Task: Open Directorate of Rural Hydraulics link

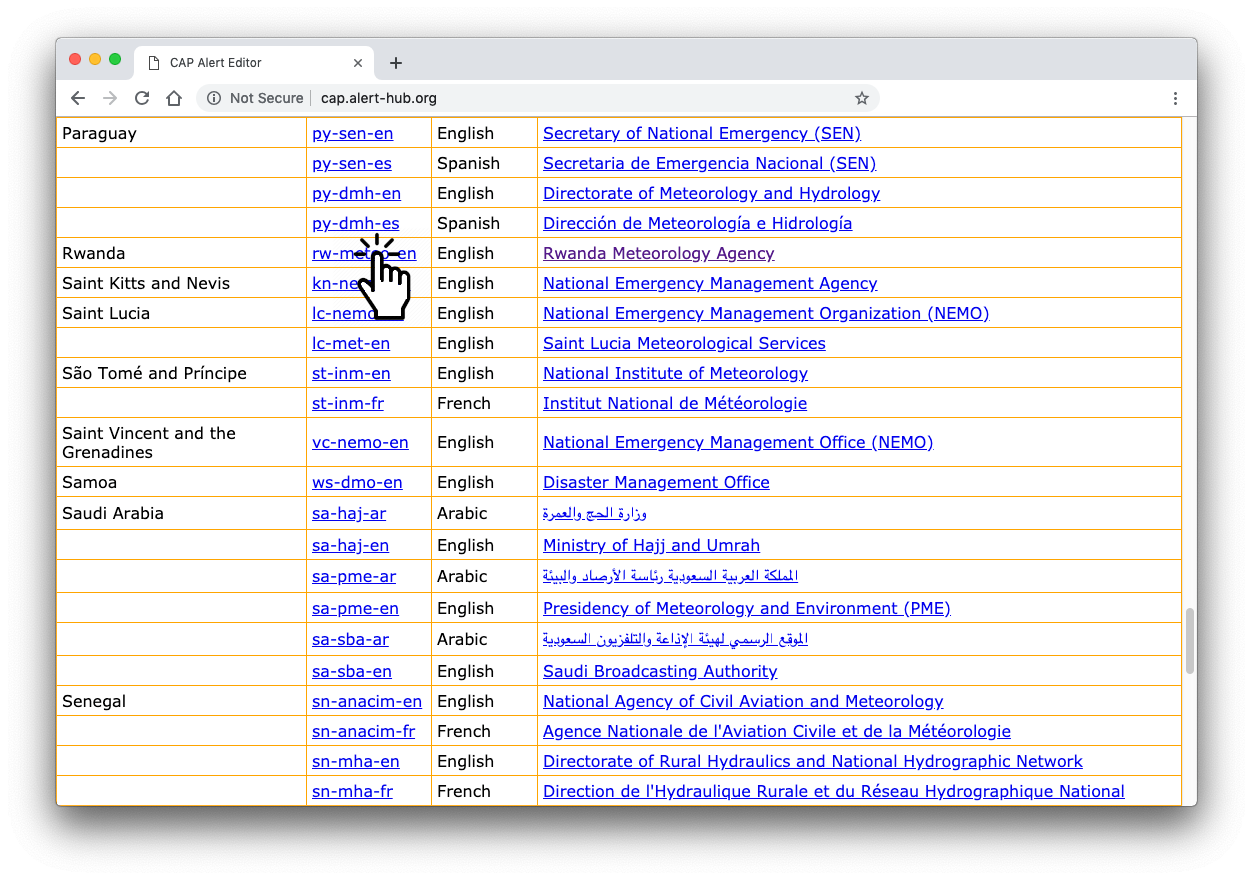Action: pyautogui.click(x=813, y=761)
